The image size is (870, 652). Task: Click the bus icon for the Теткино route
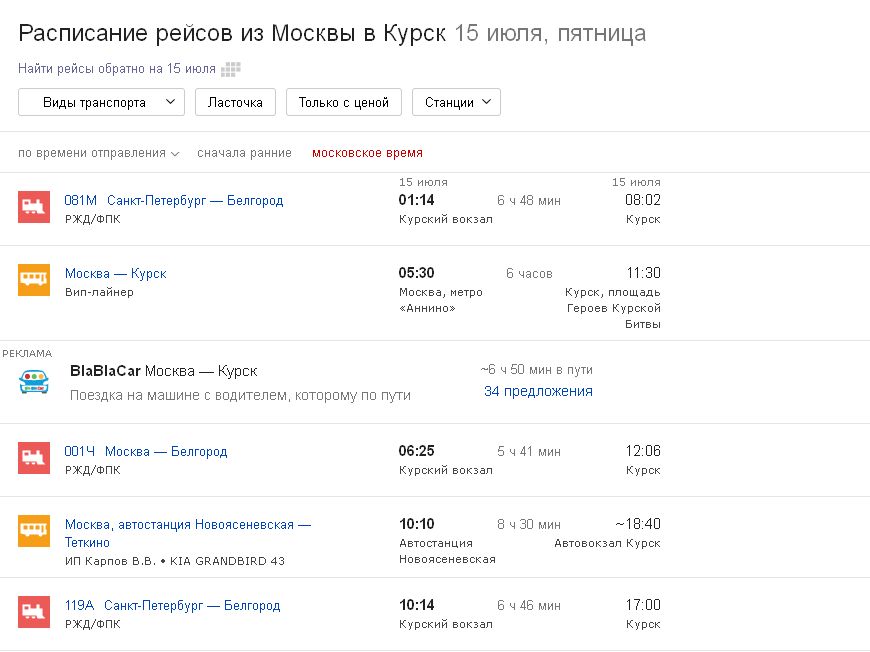click(x=34, y=531)
